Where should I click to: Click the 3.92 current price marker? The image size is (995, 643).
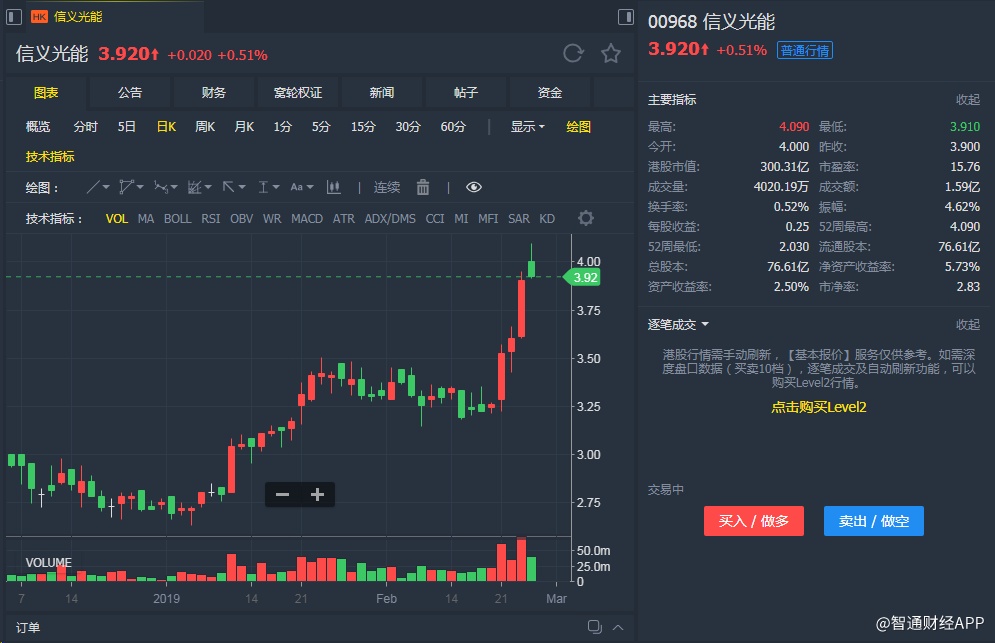pos(582,277)
